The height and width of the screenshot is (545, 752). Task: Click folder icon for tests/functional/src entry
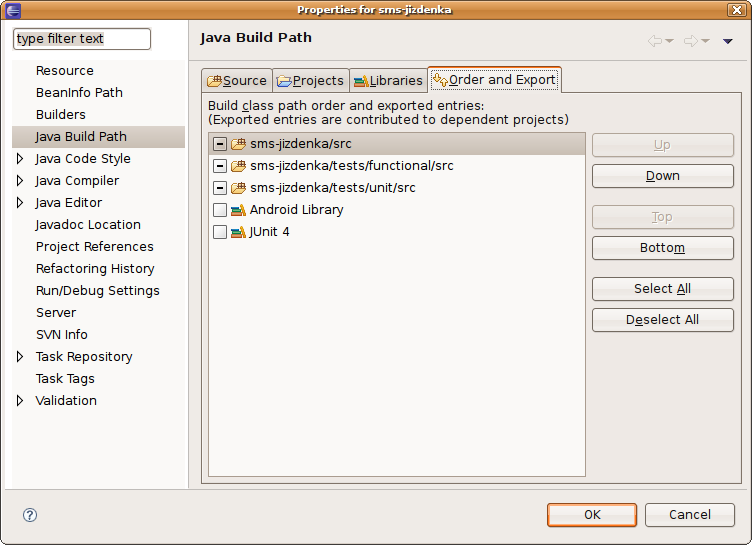tap(238, 166)
